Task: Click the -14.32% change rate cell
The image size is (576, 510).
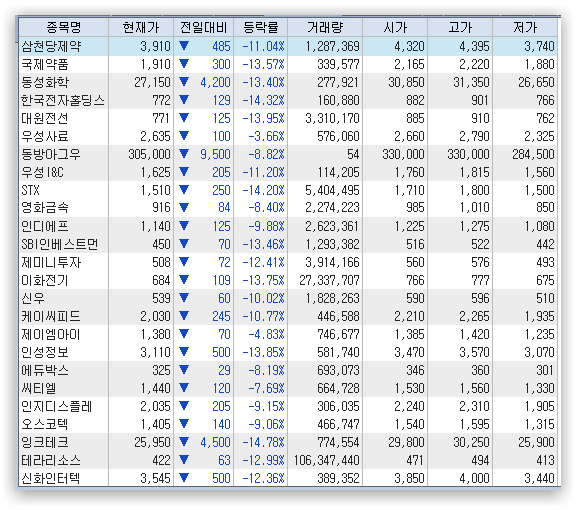Action: pos(263,100)
